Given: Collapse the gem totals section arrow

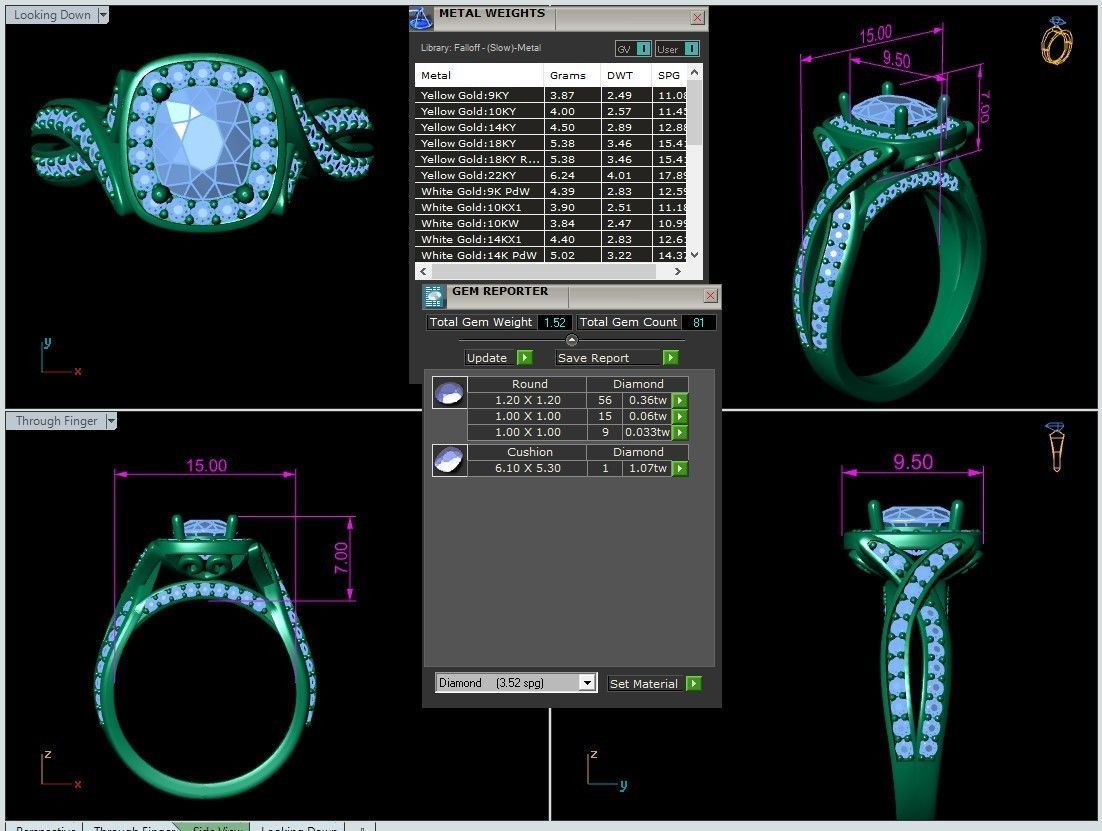Looking at the screenshot, I should pyautogui.click(x=571, y=340).
